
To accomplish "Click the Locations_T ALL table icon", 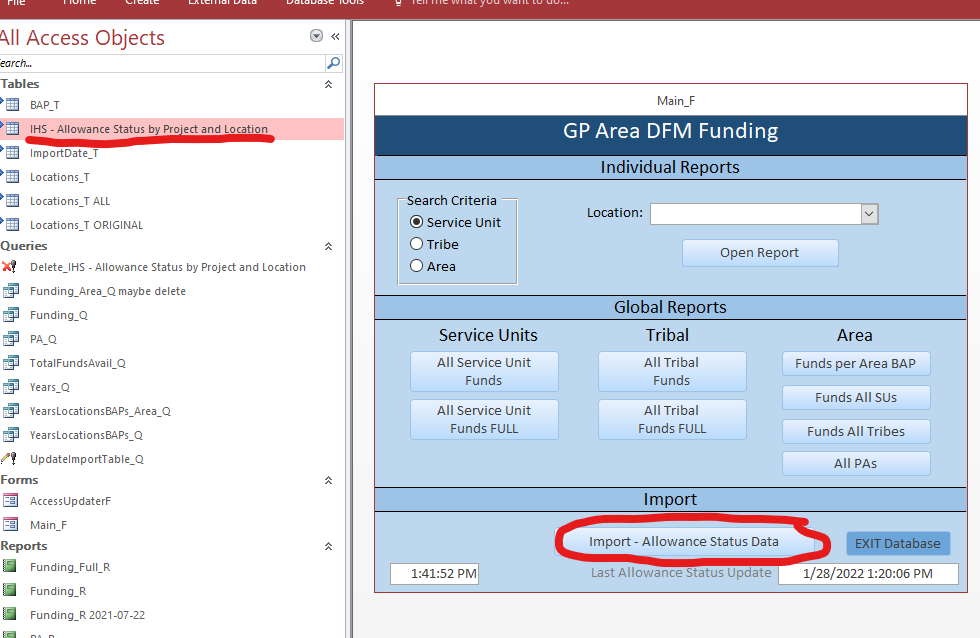I will 12,201.
